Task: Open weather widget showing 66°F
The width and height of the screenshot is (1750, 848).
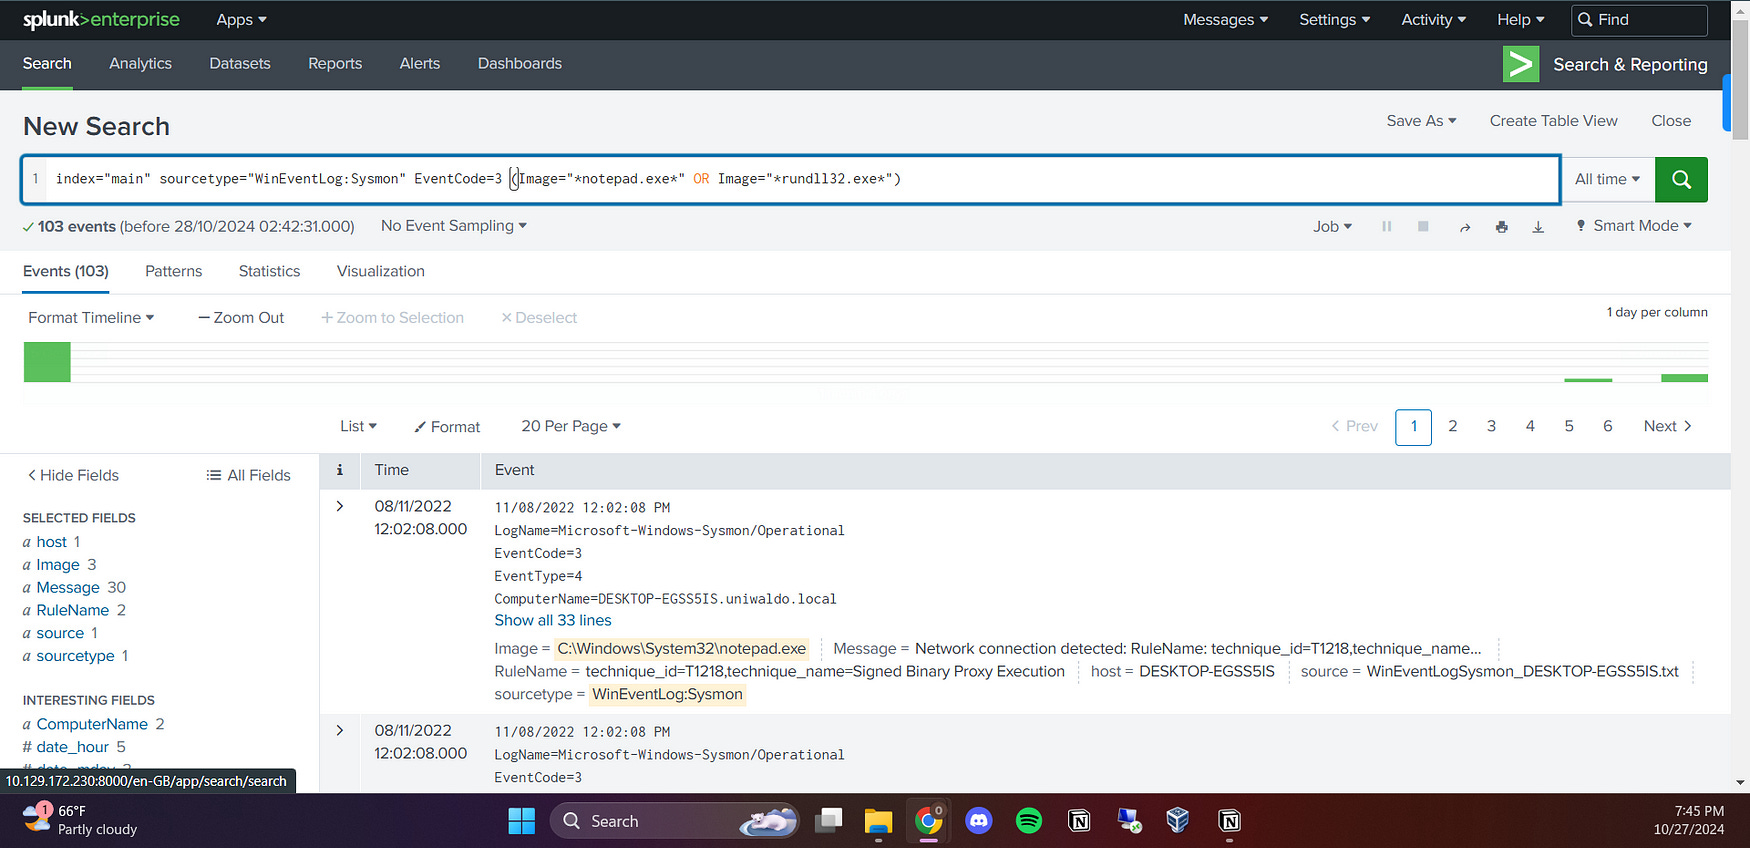Action: (x=80, y=820)
